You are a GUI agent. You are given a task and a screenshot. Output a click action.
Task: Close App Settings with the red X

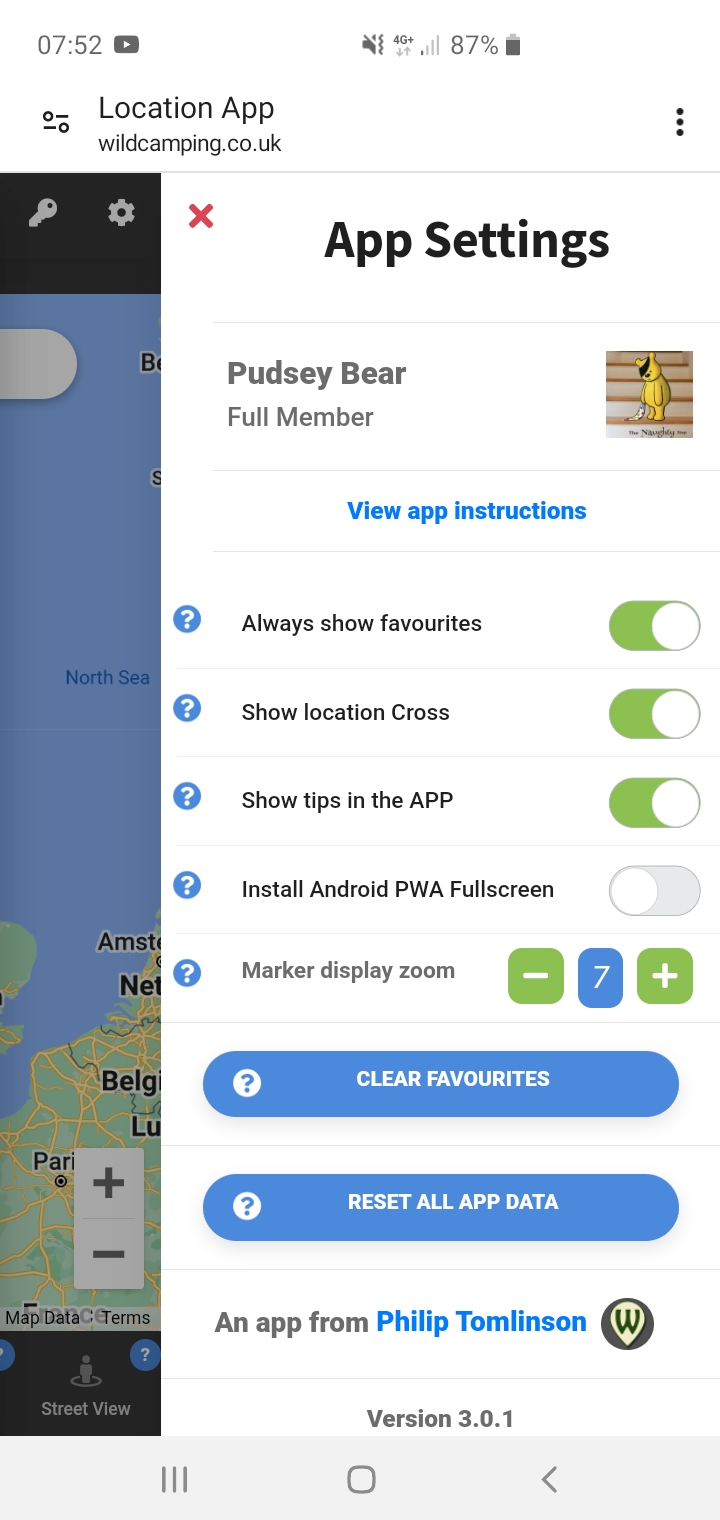(x=201, y=215)
